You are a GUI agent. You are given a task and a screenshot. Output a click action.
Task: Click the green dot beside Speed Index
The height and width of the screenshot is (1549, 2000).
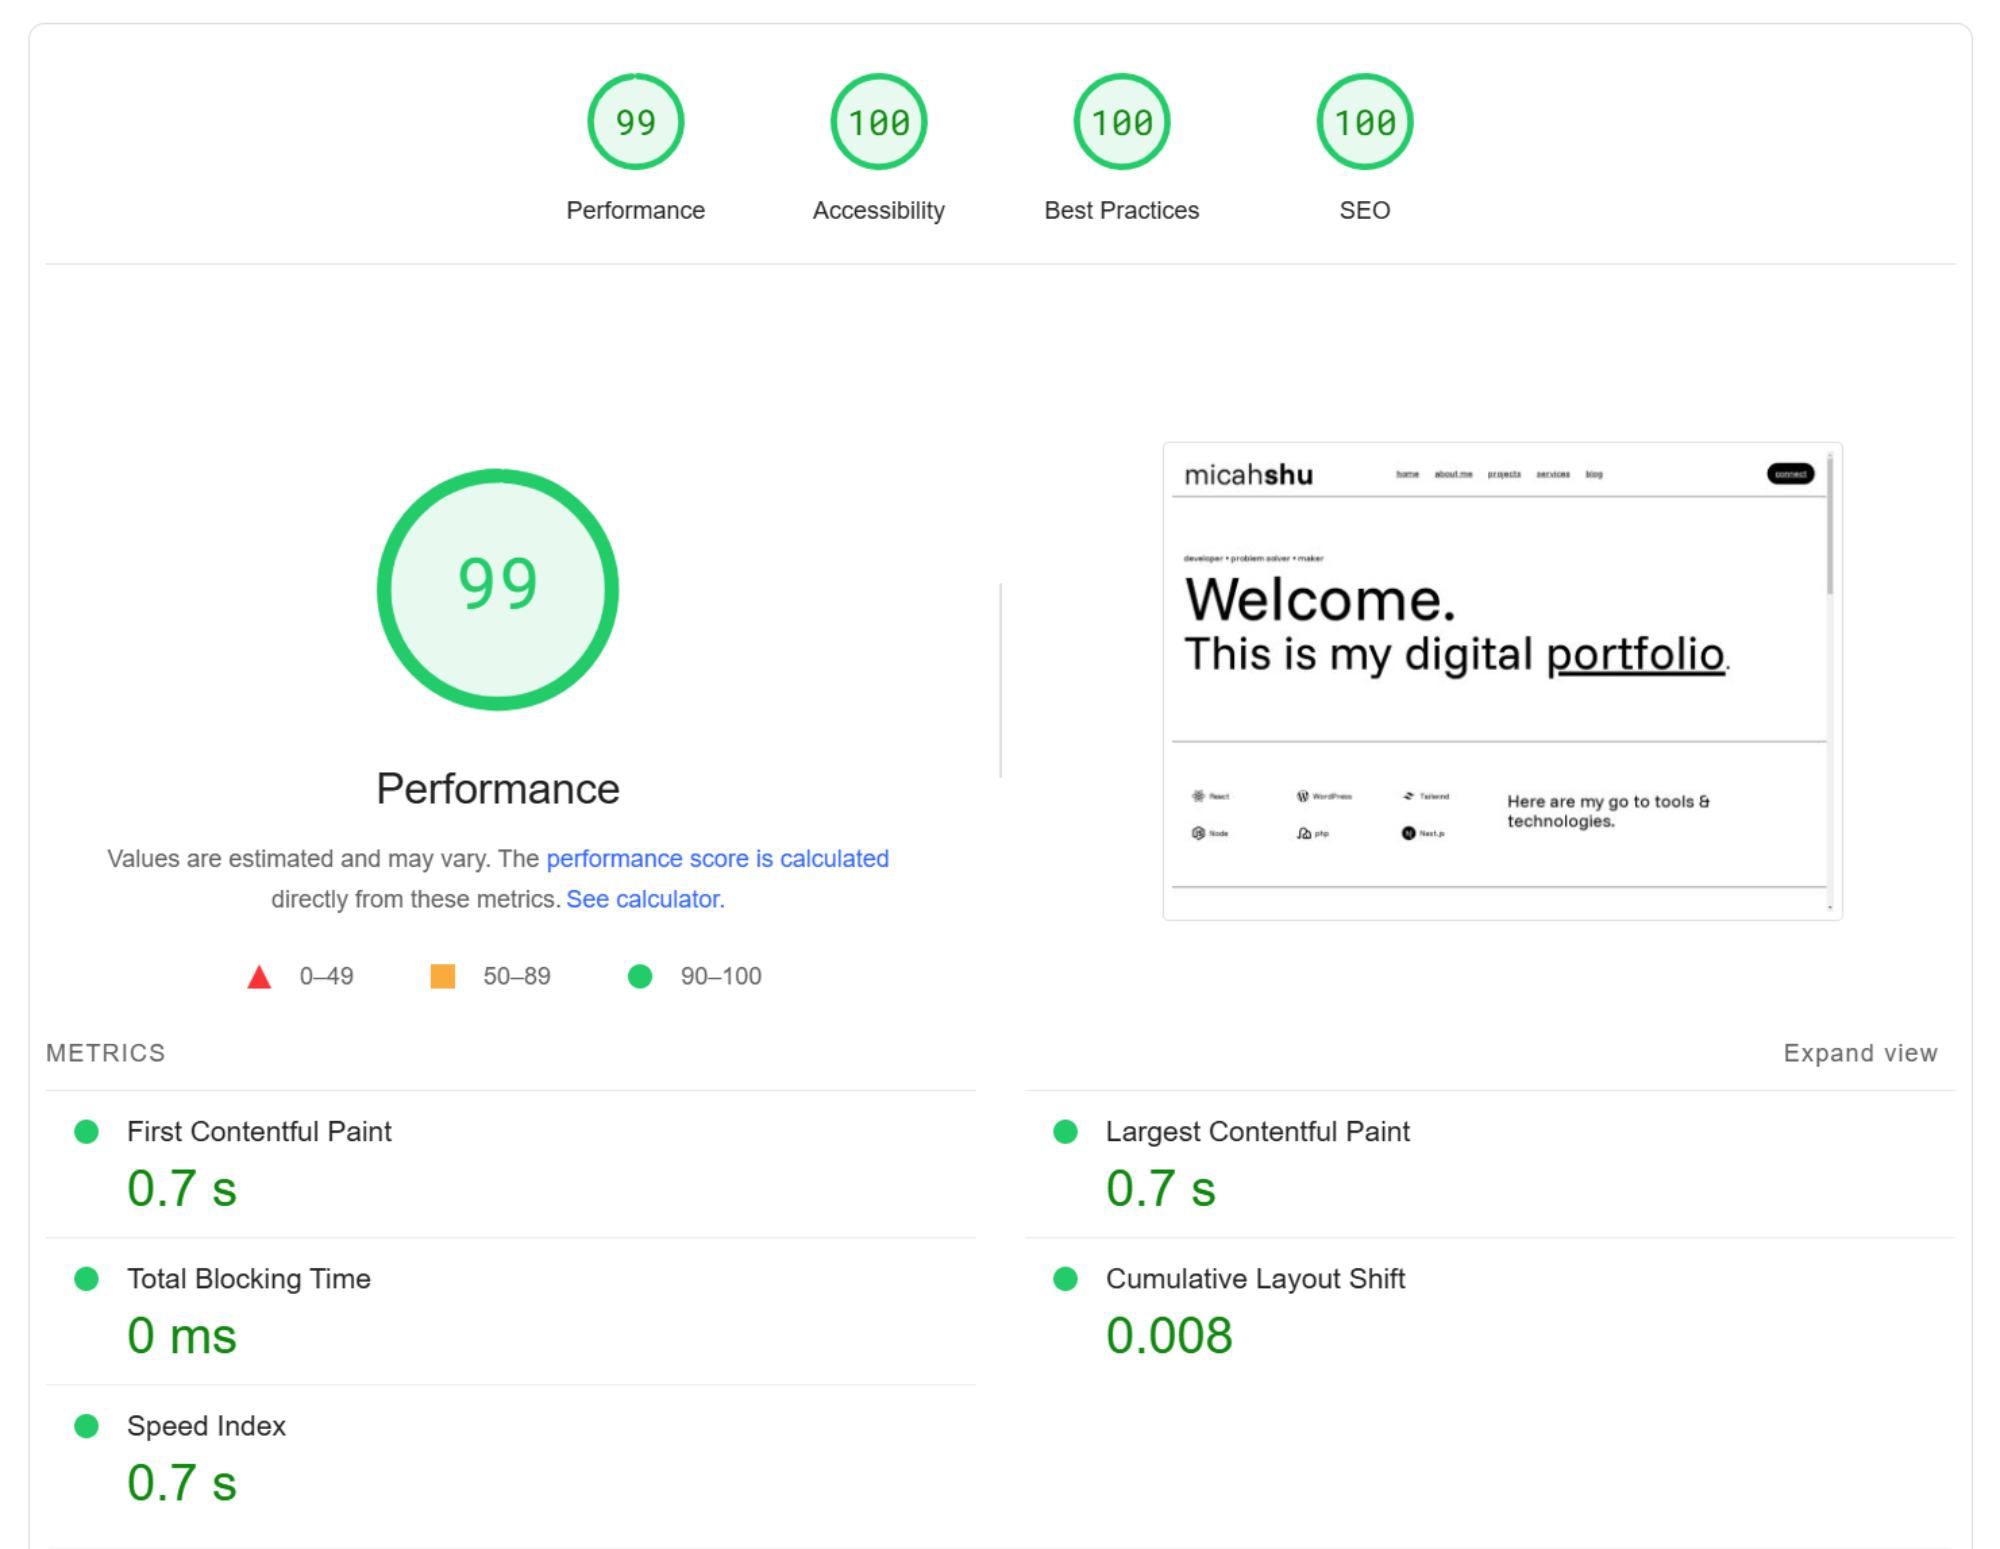87,1426
